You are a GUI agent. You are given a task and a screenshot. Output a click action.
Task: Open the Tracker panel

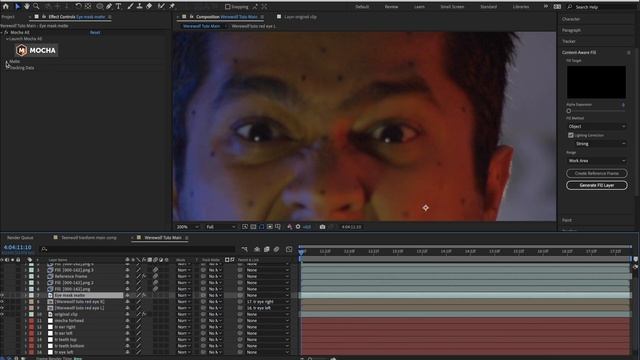[569, 41]
